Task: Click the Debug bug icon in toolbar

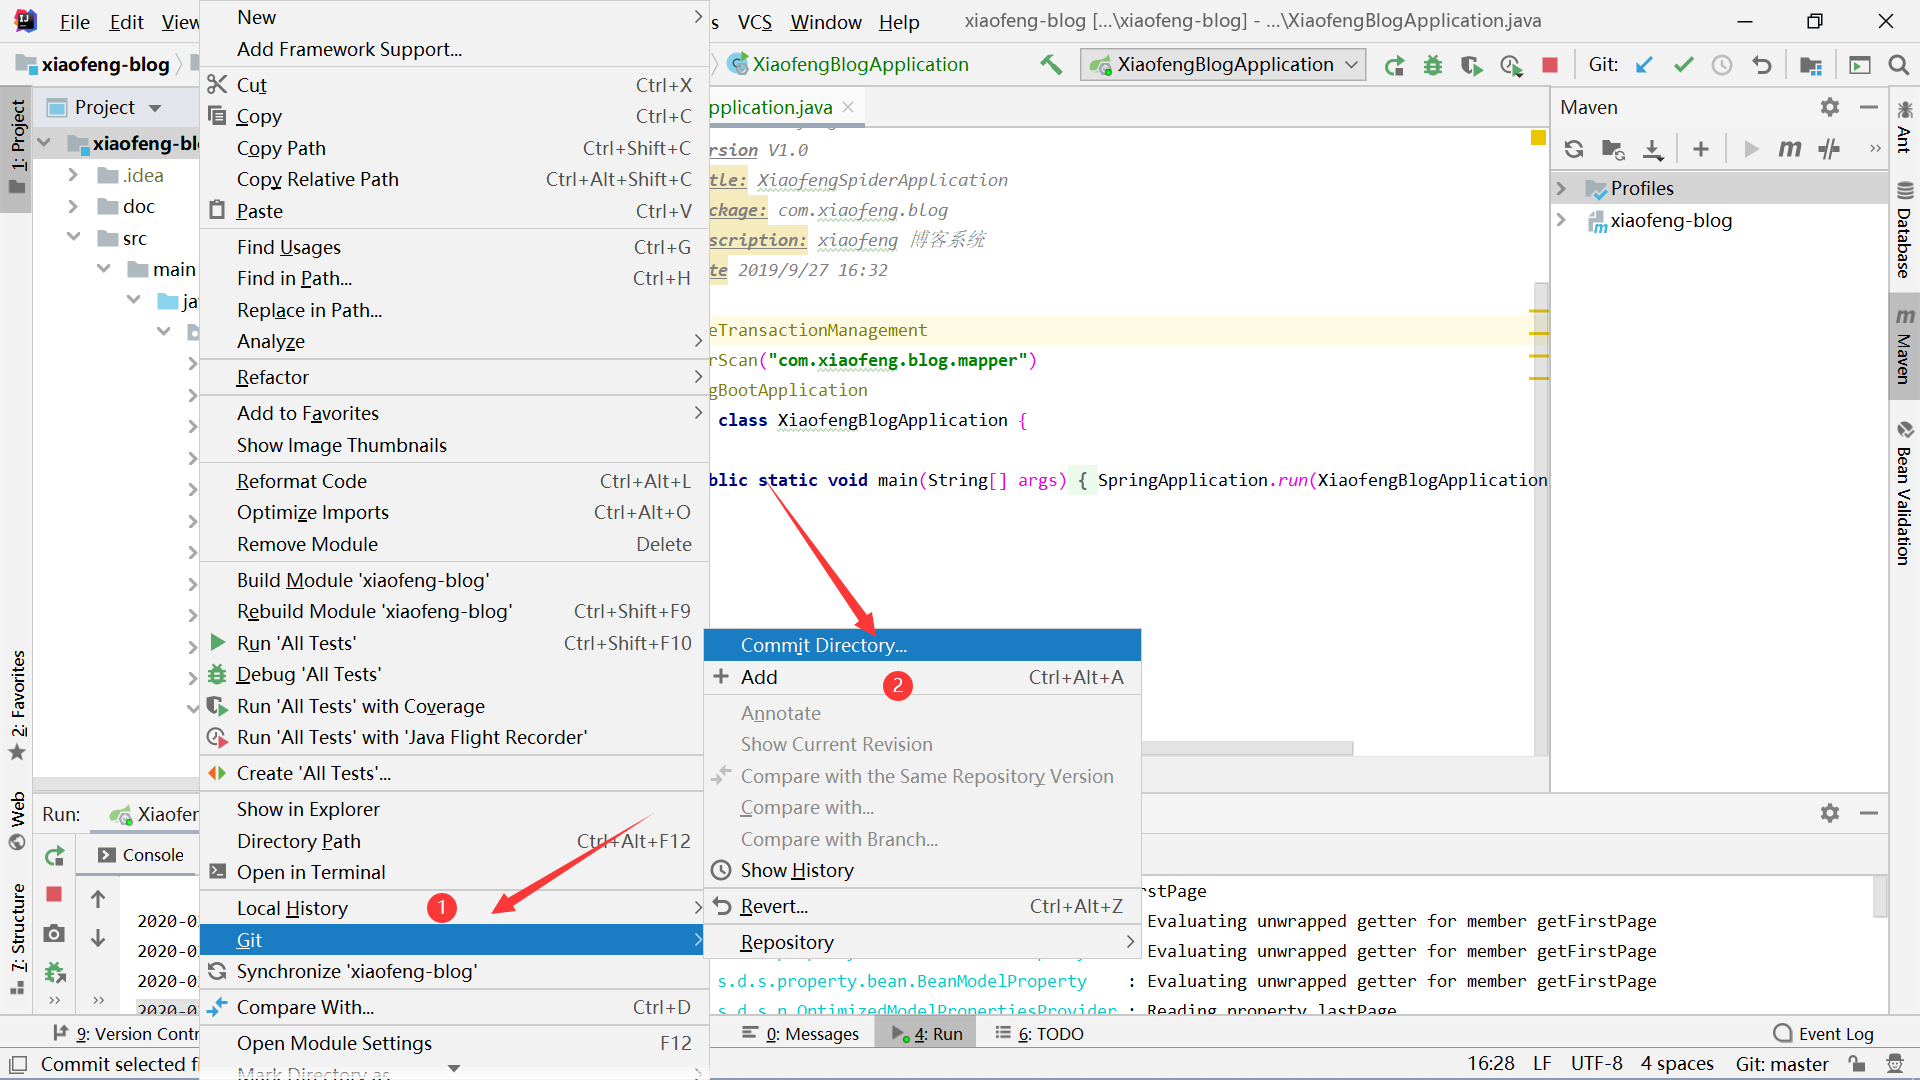Action: (x=1432, y=65)
